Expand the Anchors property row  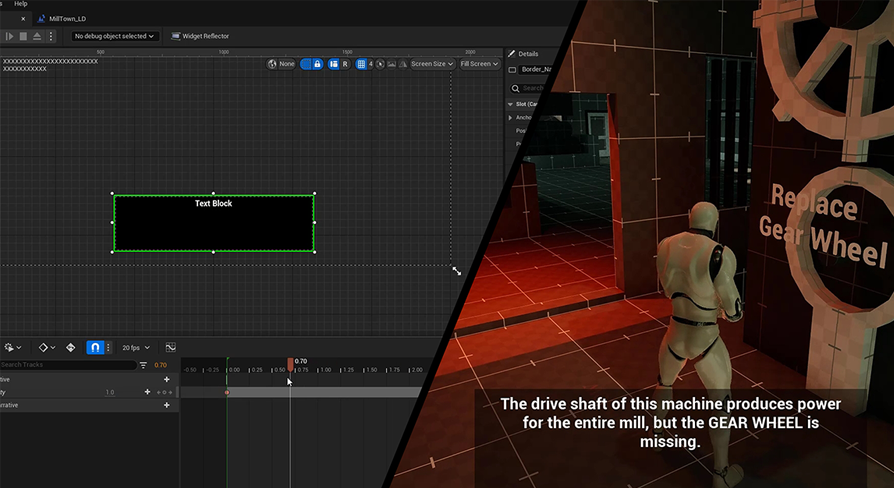click(510, 117)
